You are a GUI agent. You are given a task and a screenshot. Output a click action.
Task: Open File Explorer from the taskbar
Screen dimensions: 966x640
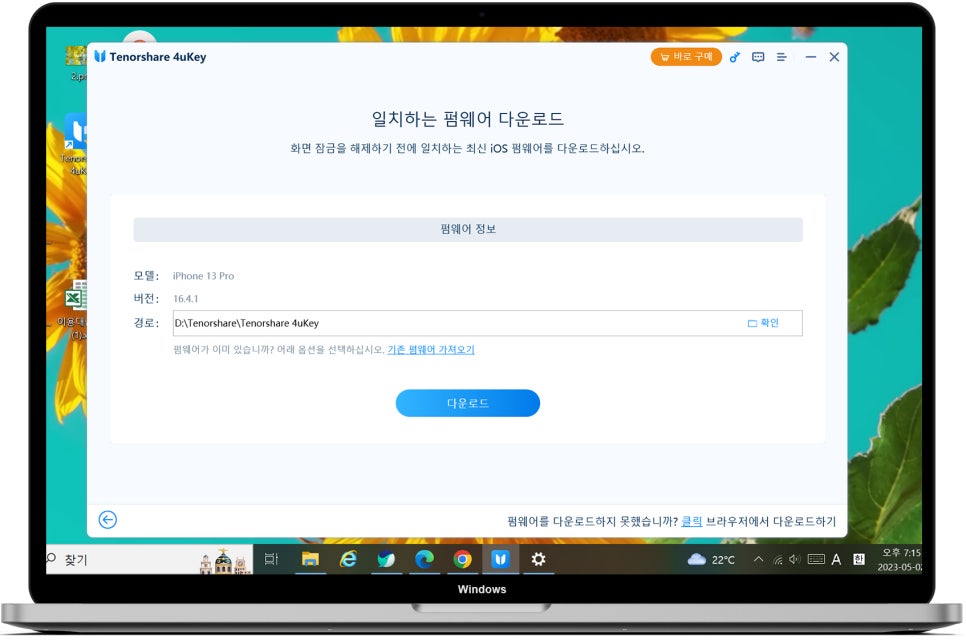click(x=310, y=559)
